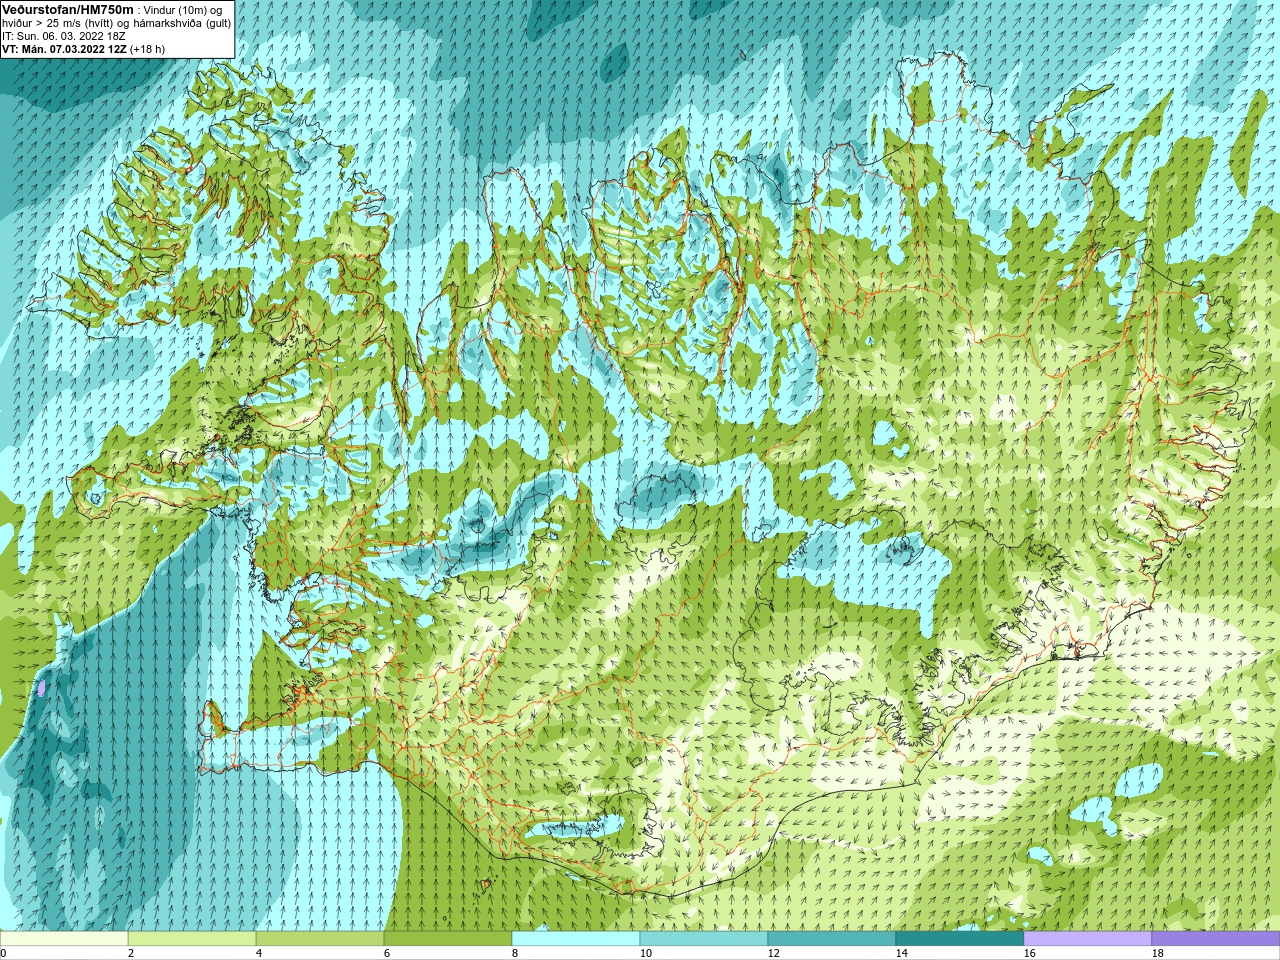
Task: Click the legend scale label "16"
Action: point(1030,953)
